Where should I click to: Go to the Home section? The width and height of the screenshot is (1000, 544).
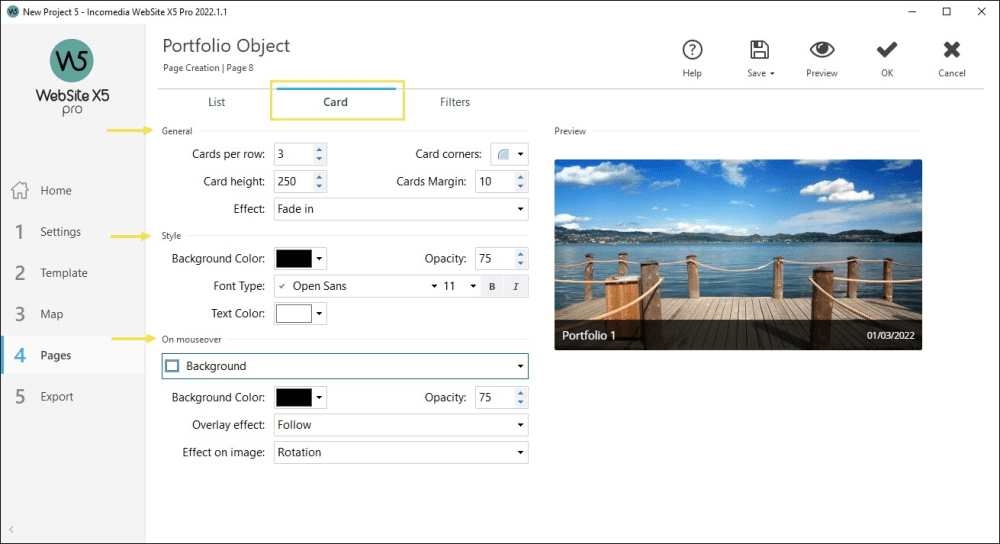pyautogui.click(x=55, y=191)
